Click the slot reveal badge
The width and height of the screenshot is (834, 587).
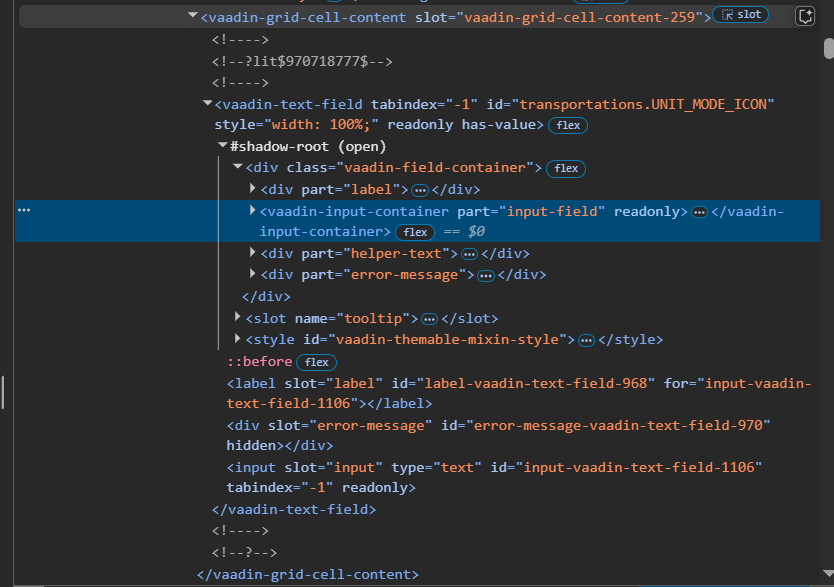[741, 16]
